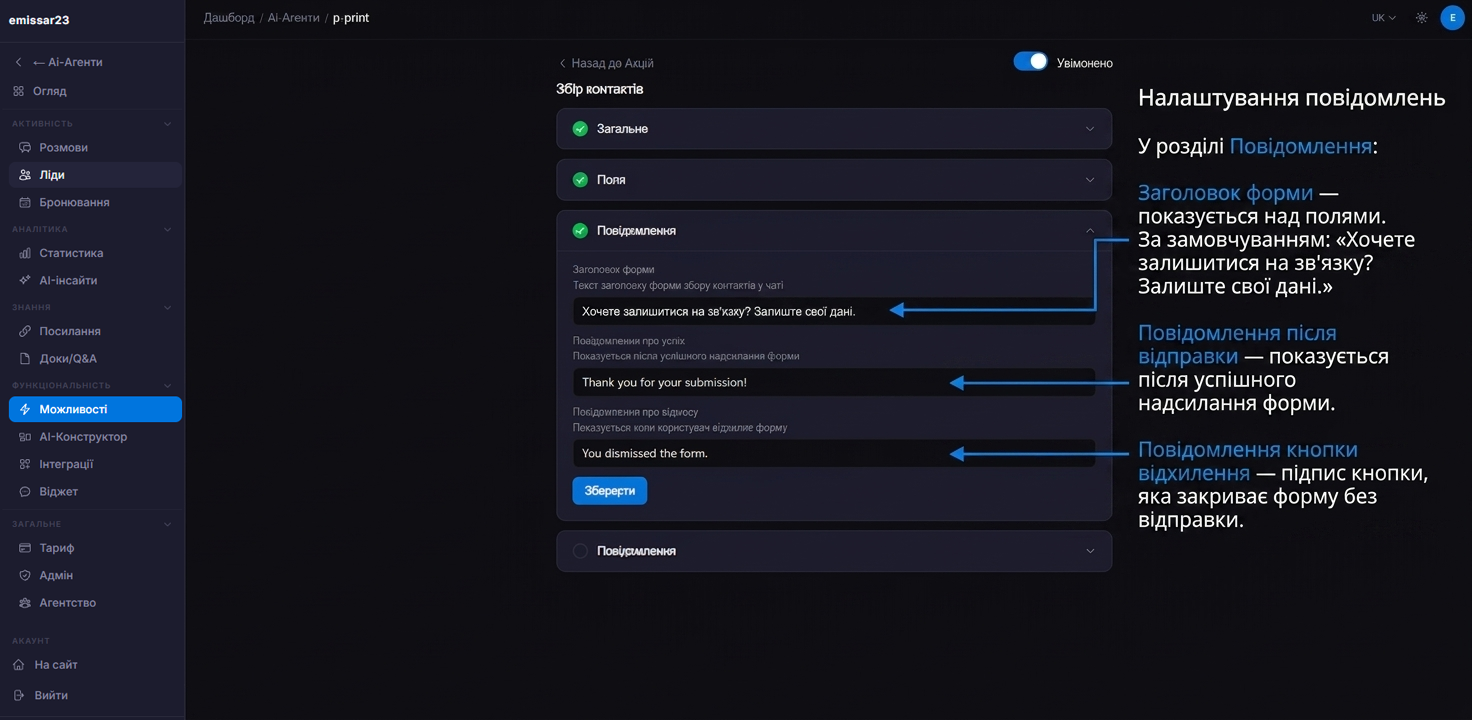This screenshot has width=1472, height=720.
Task: Open AI-інсайти section
Action: [x=68, y=280]
